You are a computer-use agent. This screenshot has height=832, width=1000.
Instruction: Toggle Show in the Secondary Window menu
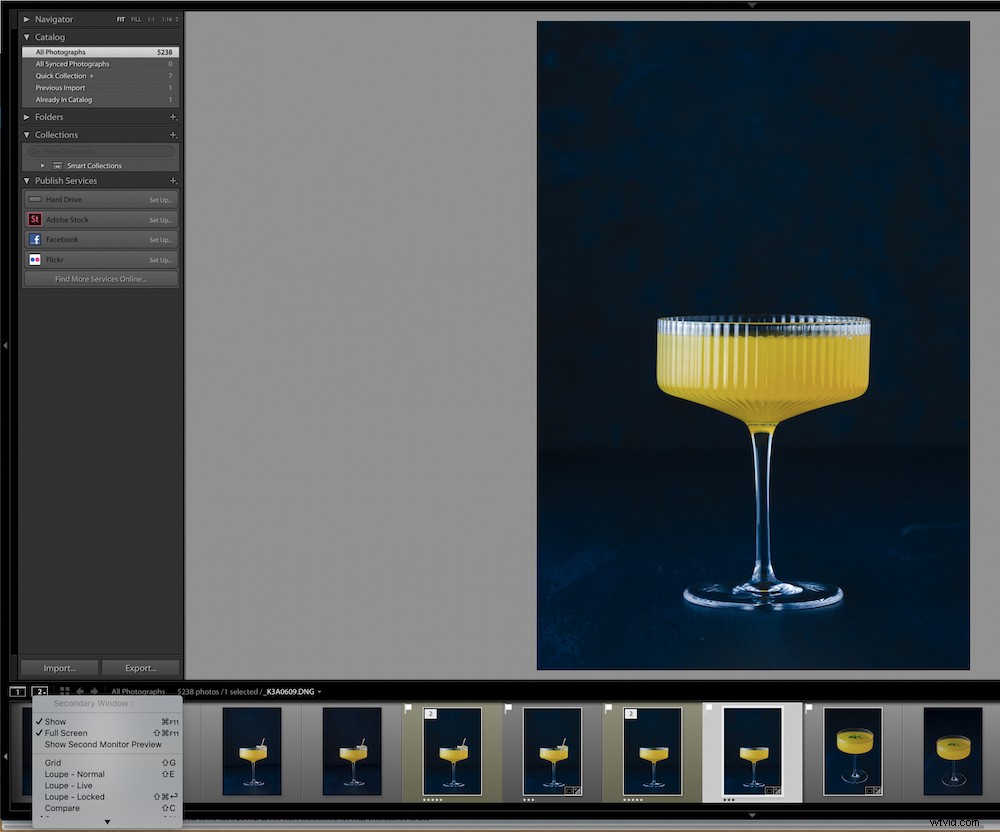(55, 721)
